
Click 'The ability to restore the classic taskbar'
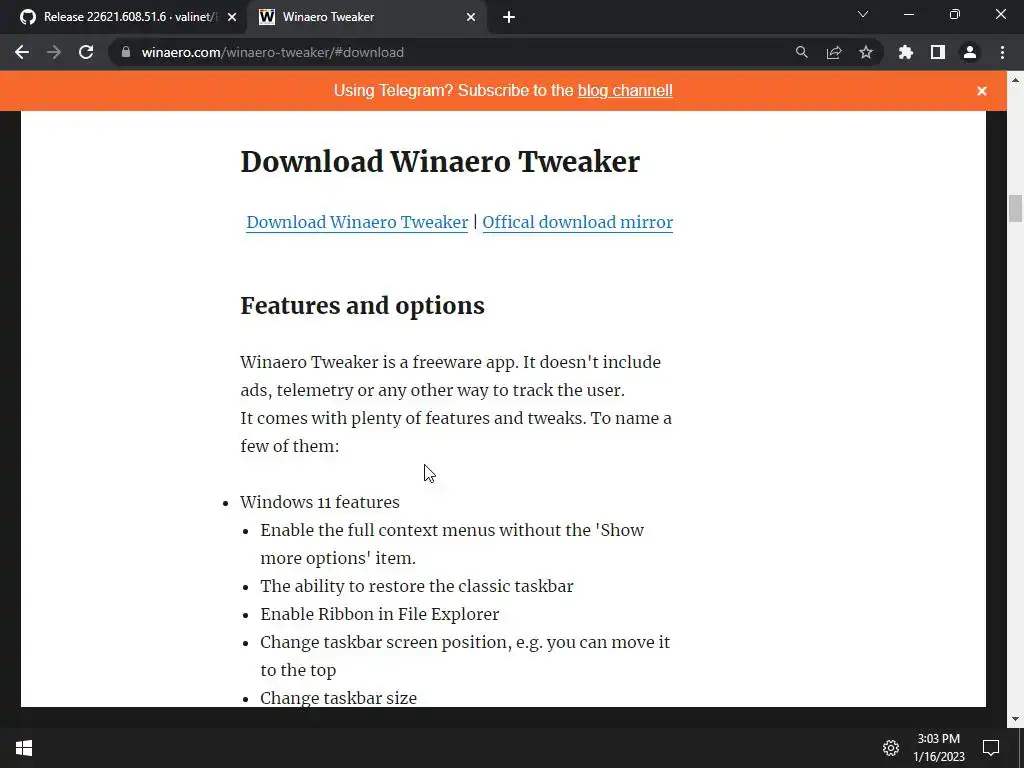click(417, 586)
